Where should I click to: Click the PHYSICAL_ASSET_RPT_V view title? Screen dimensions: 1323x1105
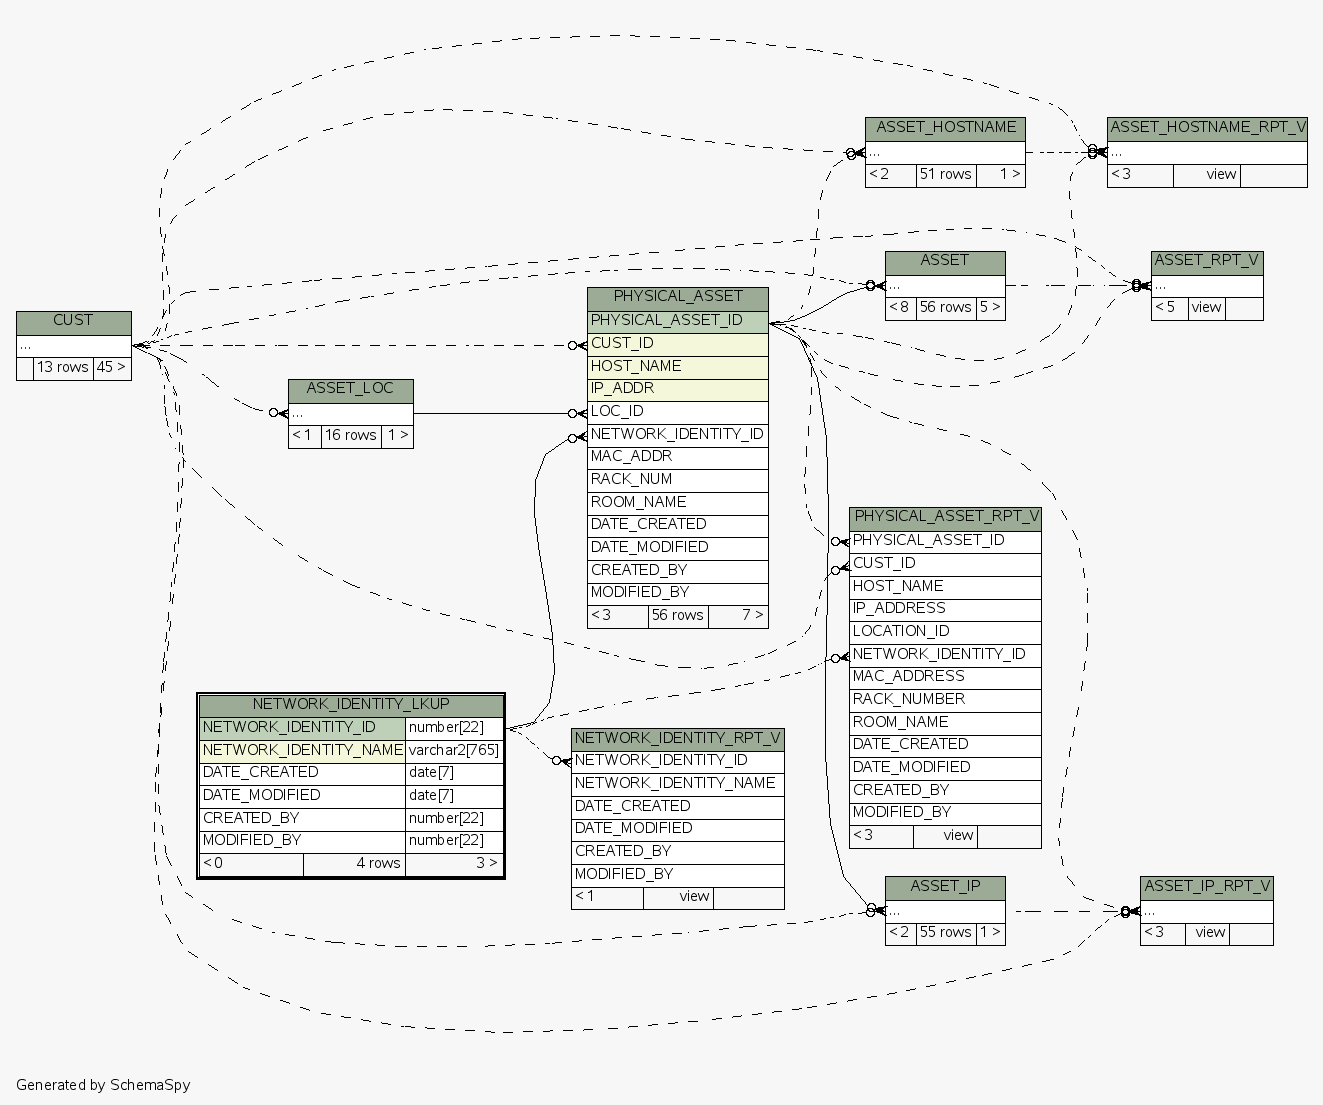945,517
